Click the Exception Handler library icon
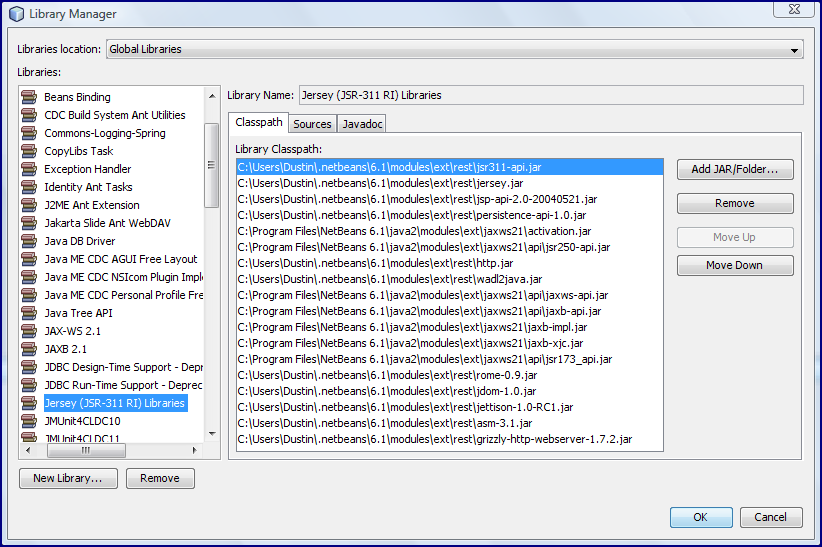Image resolution: width=822 pixels, height=547 pixels. [x=29, y=169]
